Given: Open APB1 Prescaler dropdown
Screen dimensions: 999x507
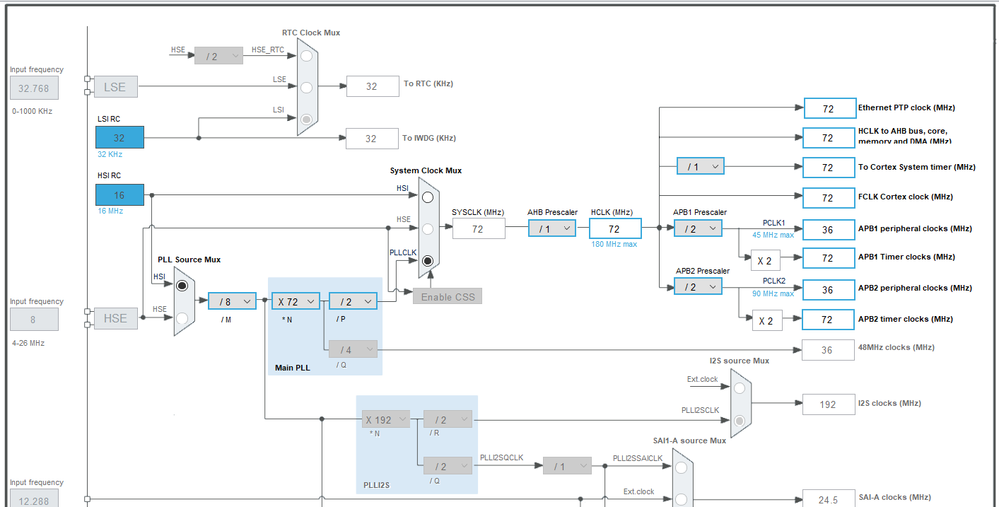Looking at the screenshot, I should [698, 228].
